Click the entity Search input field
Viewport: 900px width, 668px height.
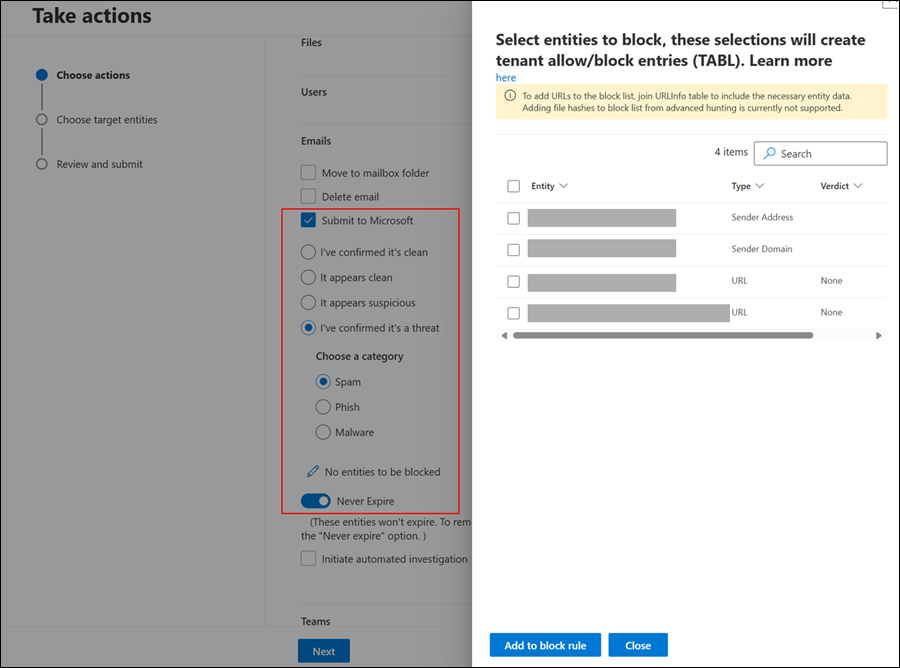click(830, 154)
